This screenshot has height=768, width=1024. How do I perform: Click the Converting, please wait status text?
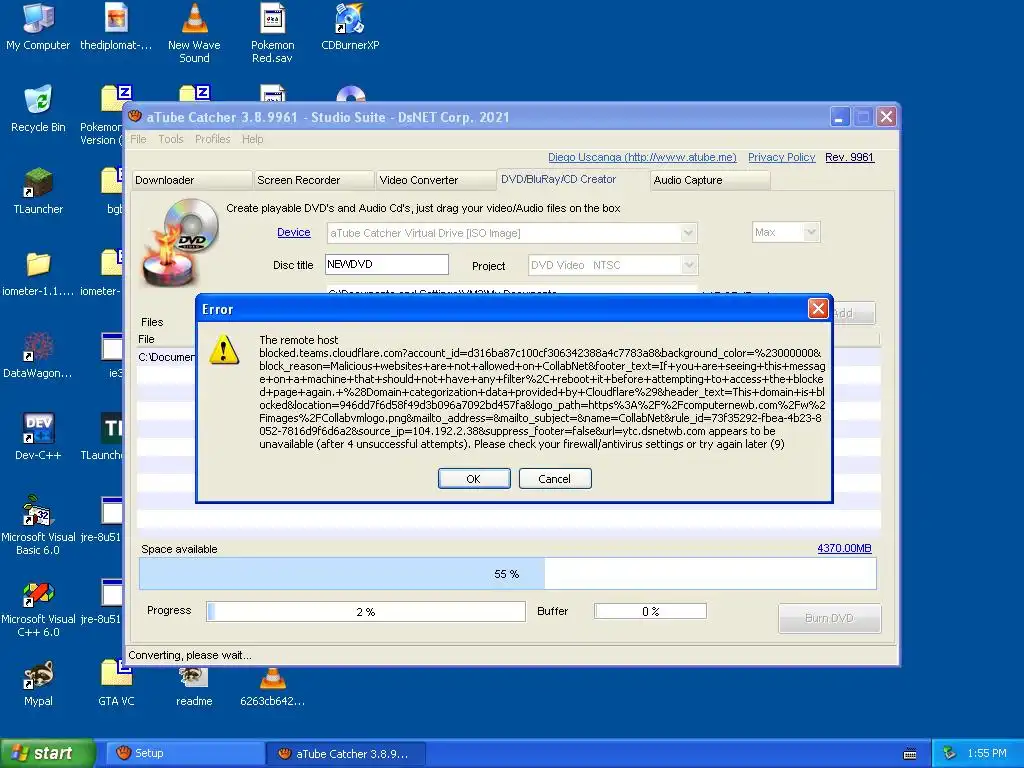189,655
